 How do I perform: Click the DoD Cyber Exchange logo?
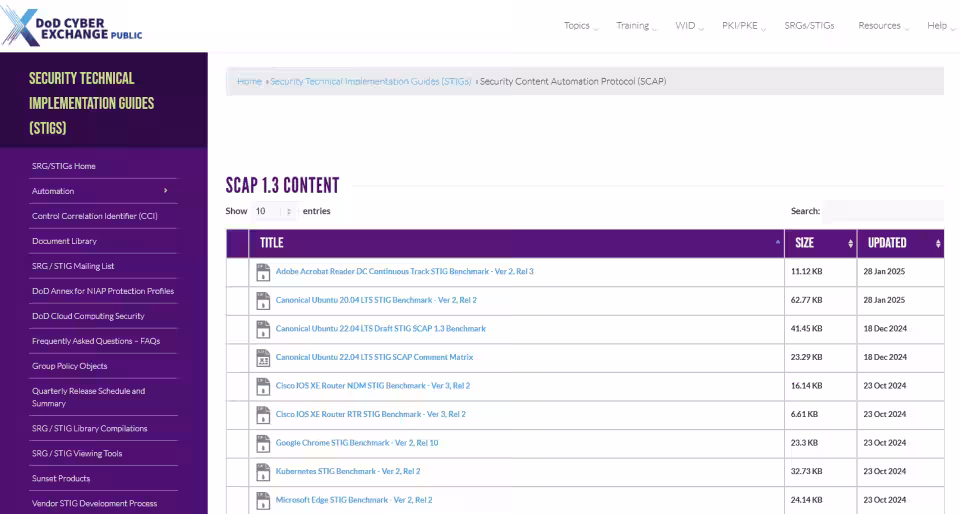[72, 26]
